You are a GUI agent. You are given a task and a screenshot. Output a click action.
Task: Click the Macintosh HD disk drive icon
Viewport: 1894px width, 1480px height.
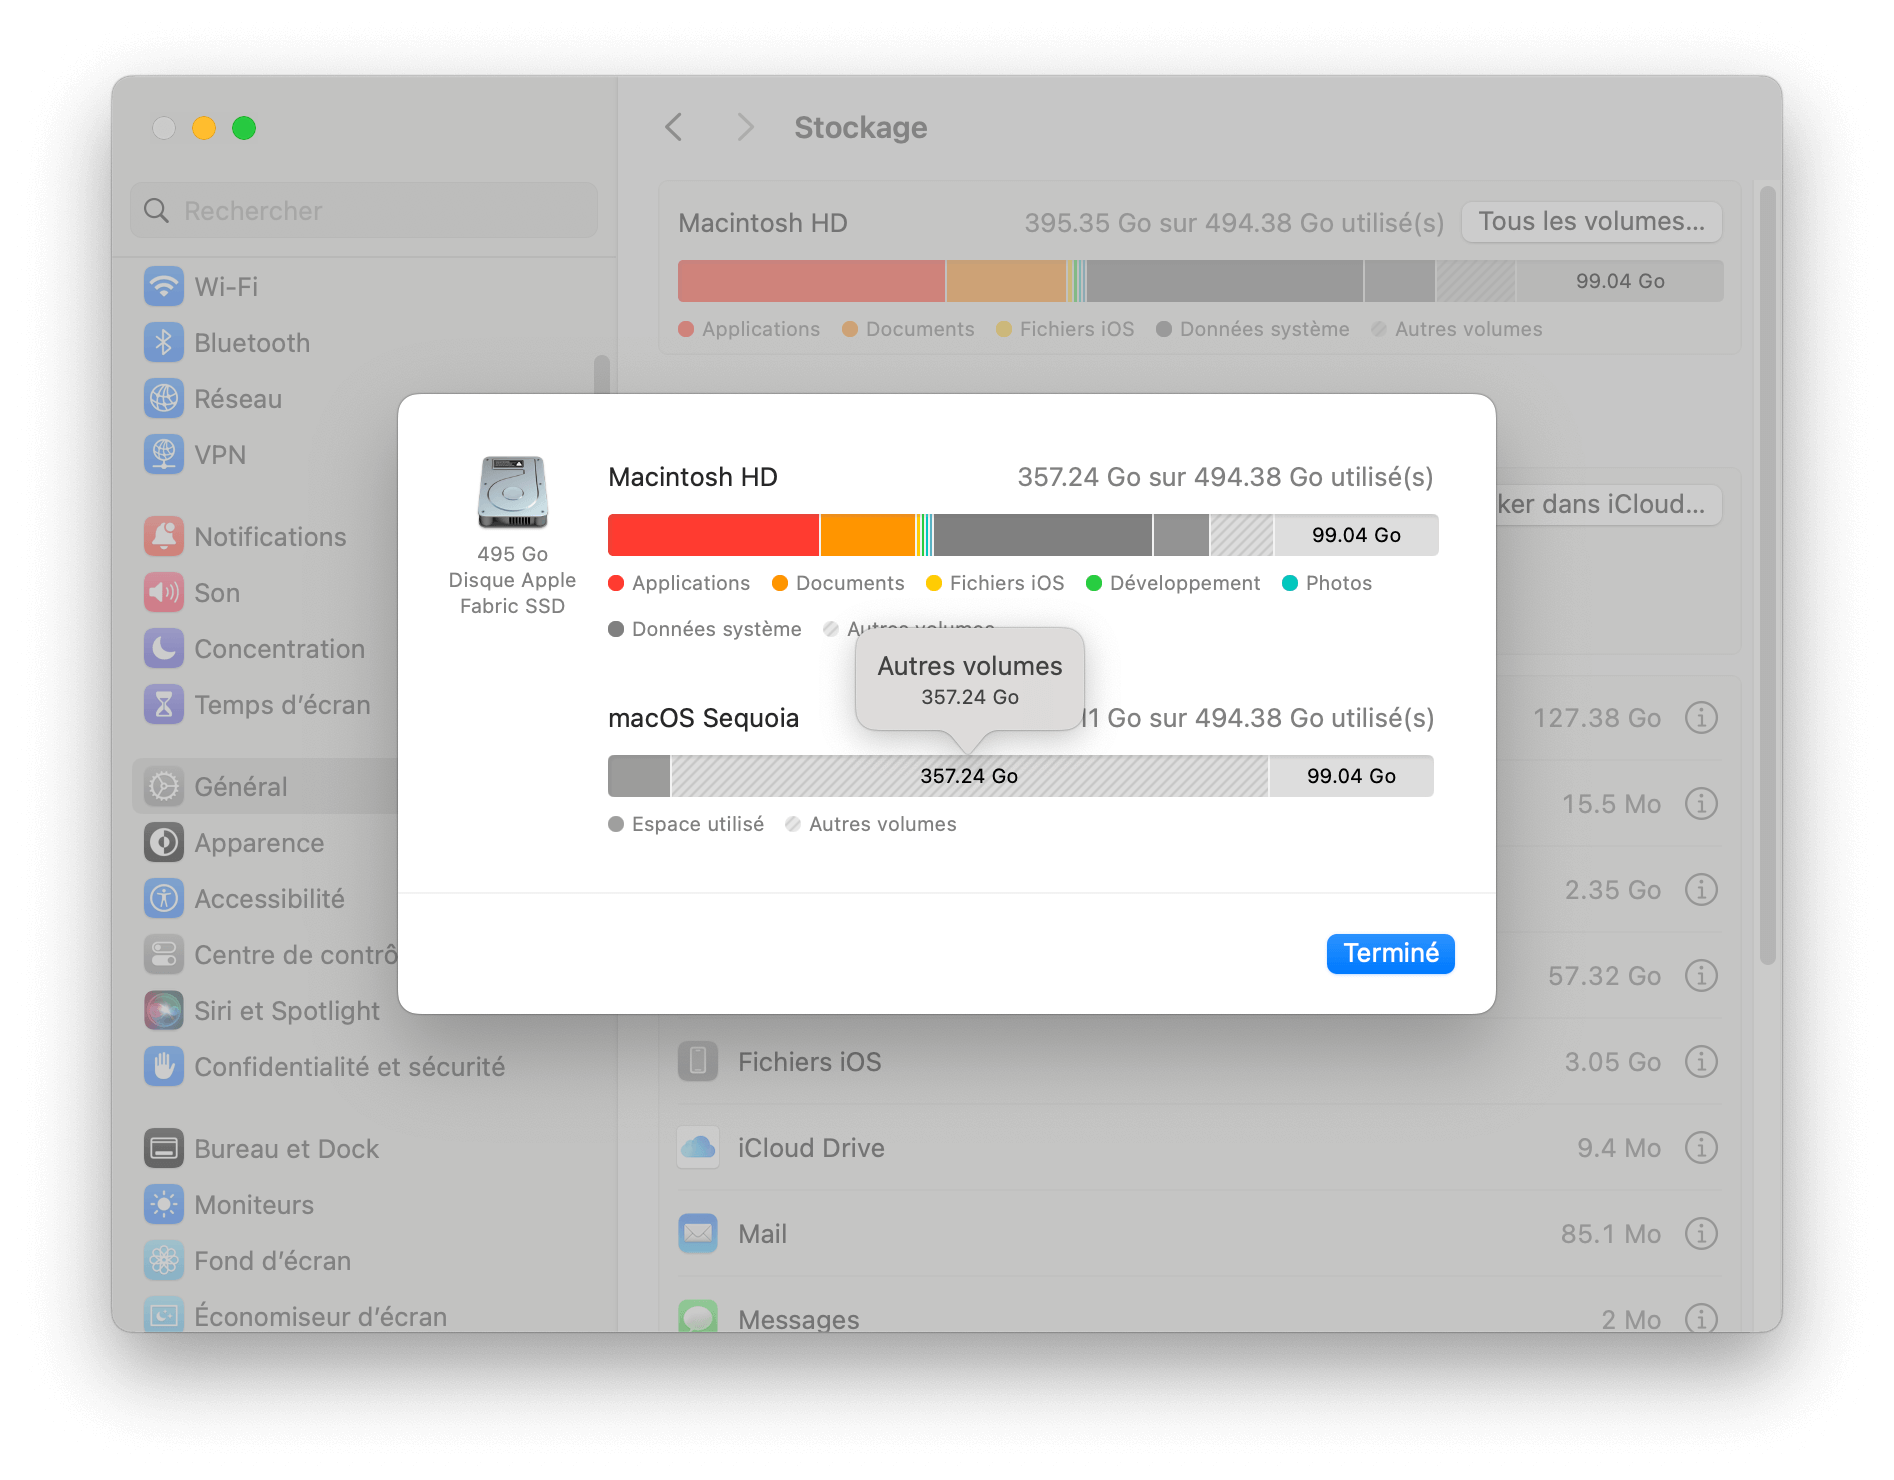point(513,492)
